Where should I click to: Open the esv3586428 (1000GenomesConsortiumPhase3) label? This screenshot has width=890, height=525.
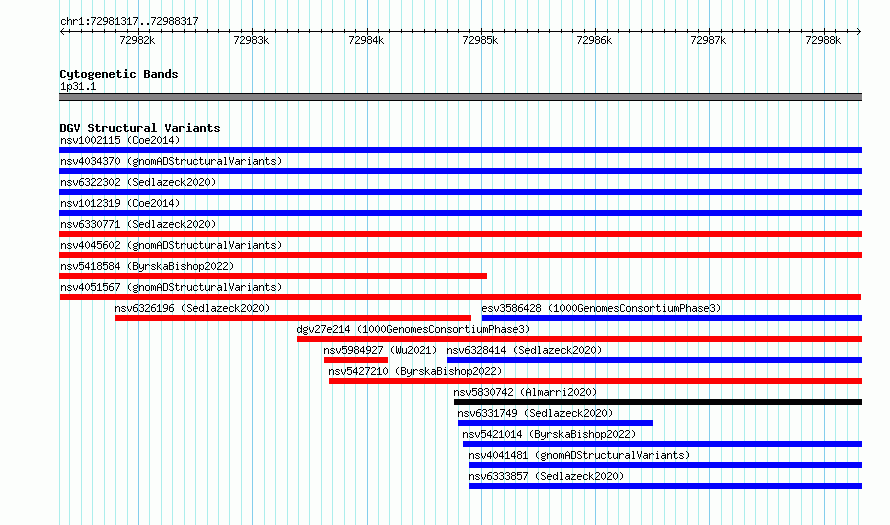pyautogui.click(x=601, y=308)
